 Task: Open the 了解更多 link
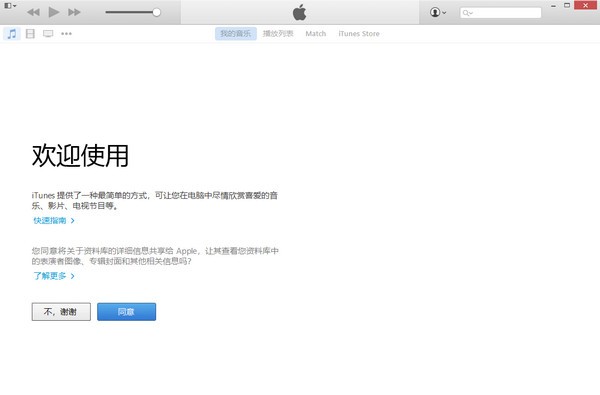click(54, 276)
